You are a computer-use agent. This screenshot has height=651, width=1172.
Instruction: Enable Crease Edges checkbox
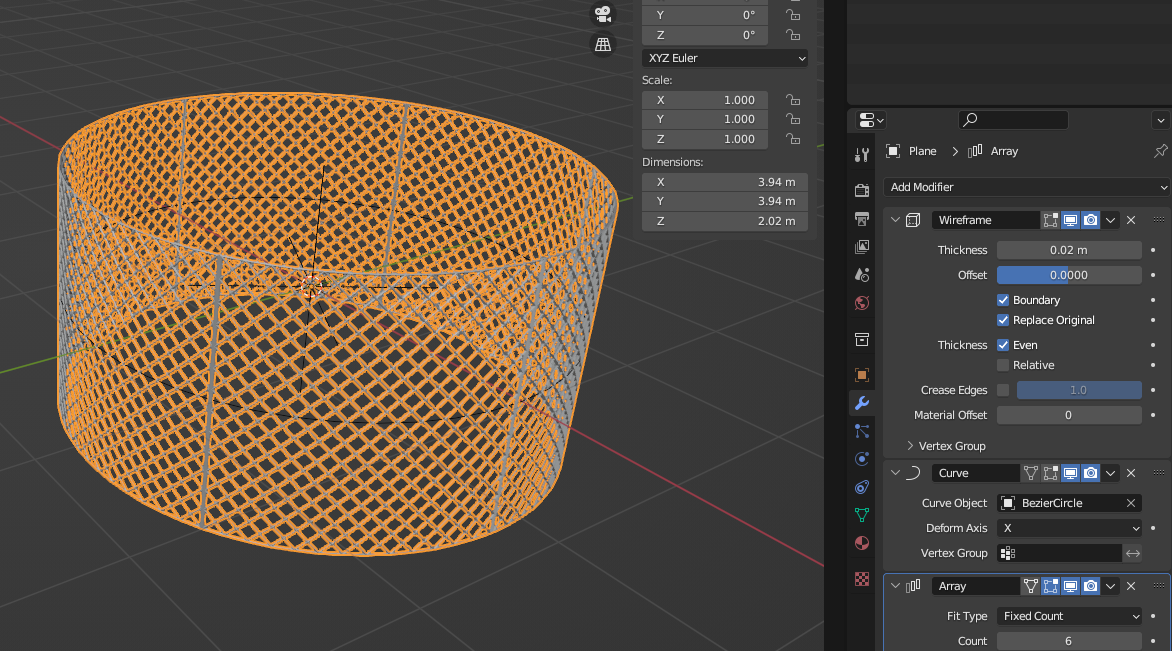coord(1003,390)
